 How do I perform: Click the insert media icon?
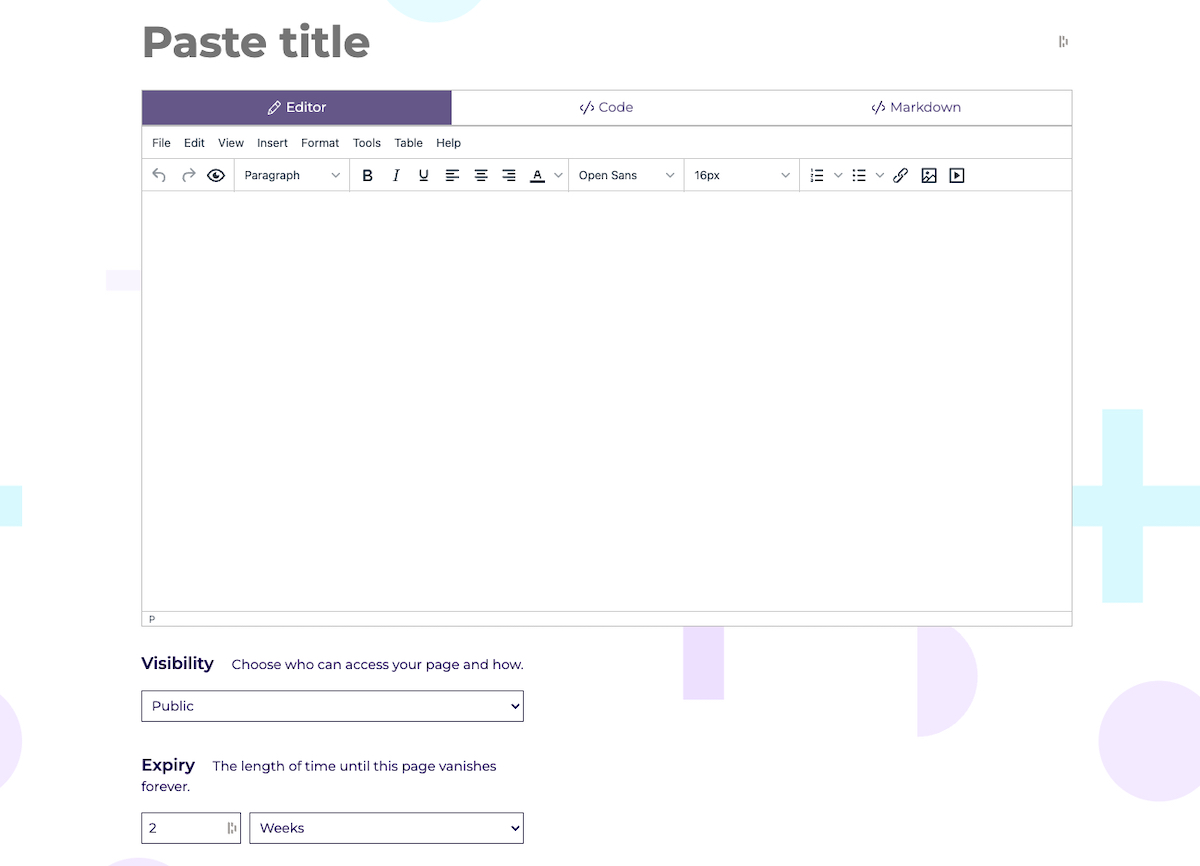(957, 175)
